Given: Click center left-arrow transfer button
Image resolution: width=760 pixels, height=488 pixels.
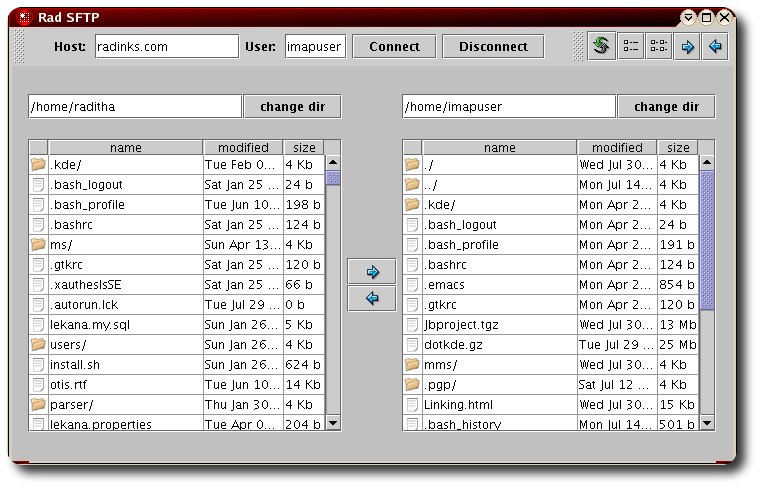Looking at the screenshot, I should coord(372,298).
